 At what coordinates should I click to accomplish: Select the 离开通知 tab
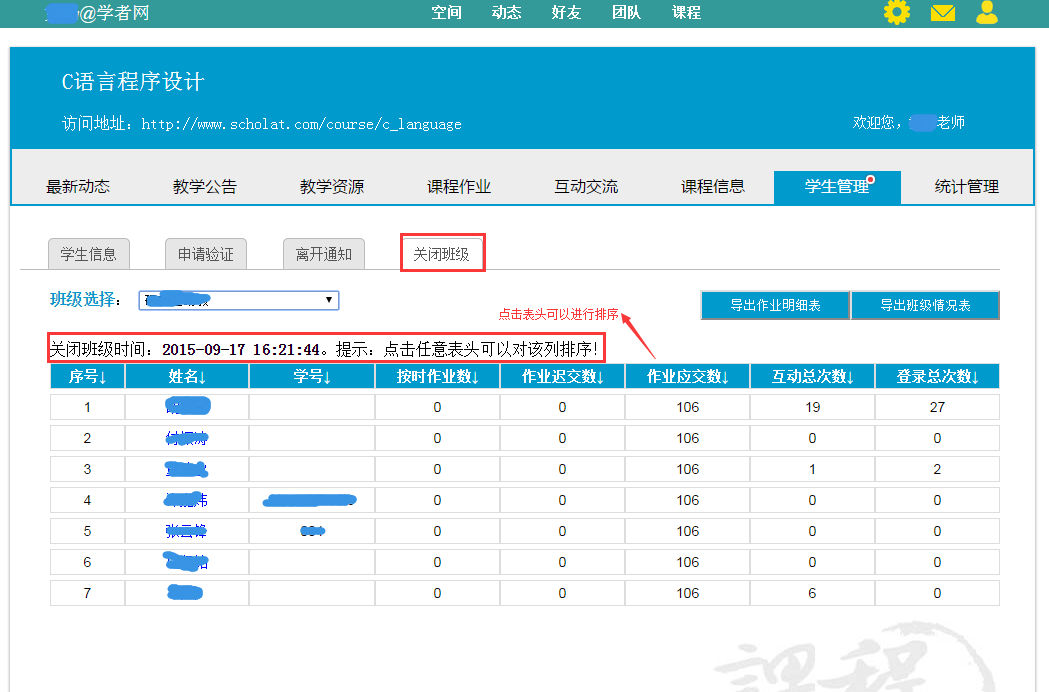tap(324, 254)
